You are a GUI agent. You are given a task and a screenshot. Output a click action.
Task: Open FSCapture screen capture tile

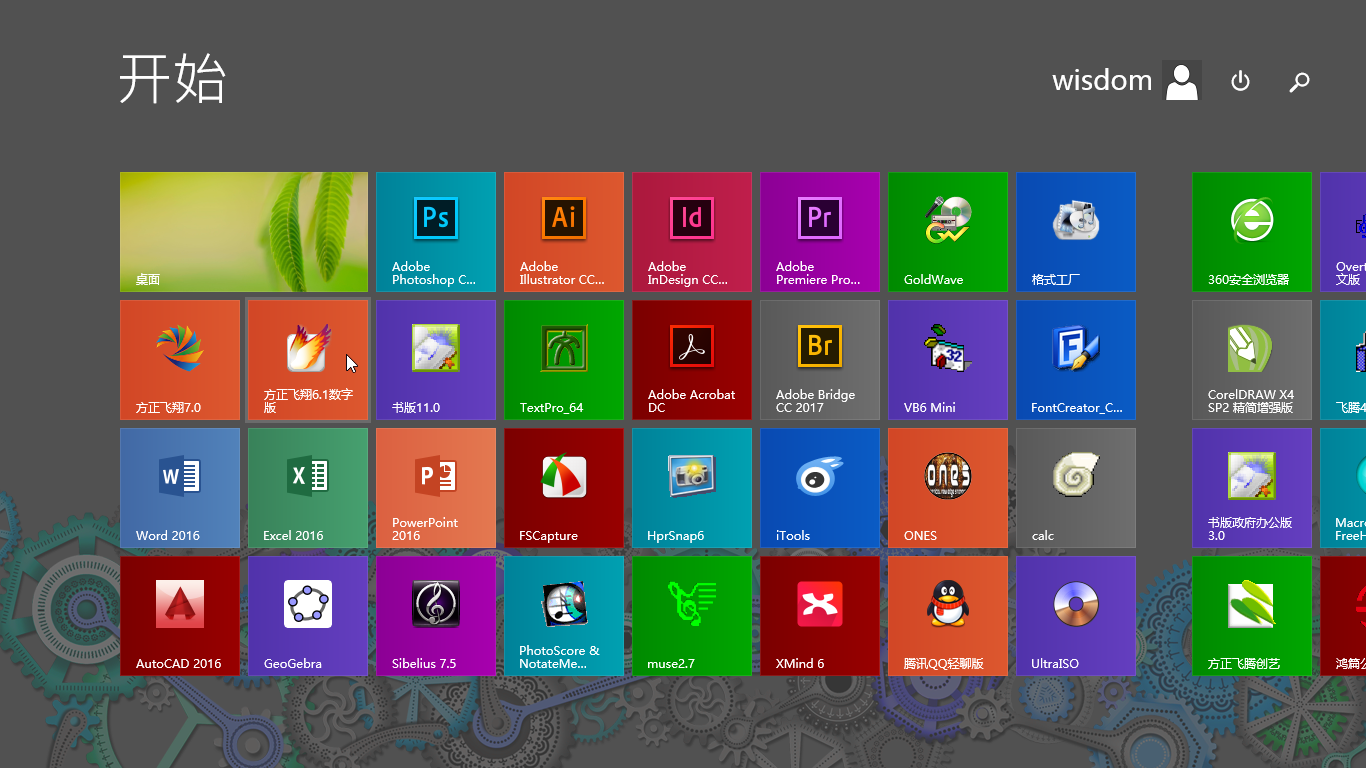(x=564, y=488)
